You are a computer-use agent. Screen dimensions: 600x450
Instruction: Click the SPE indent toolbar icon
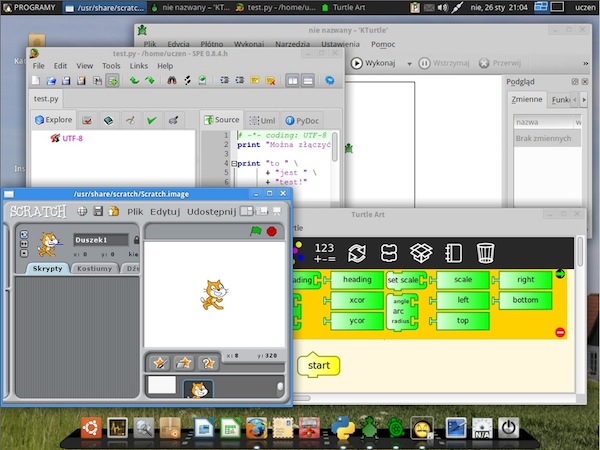tap(225, 80)
